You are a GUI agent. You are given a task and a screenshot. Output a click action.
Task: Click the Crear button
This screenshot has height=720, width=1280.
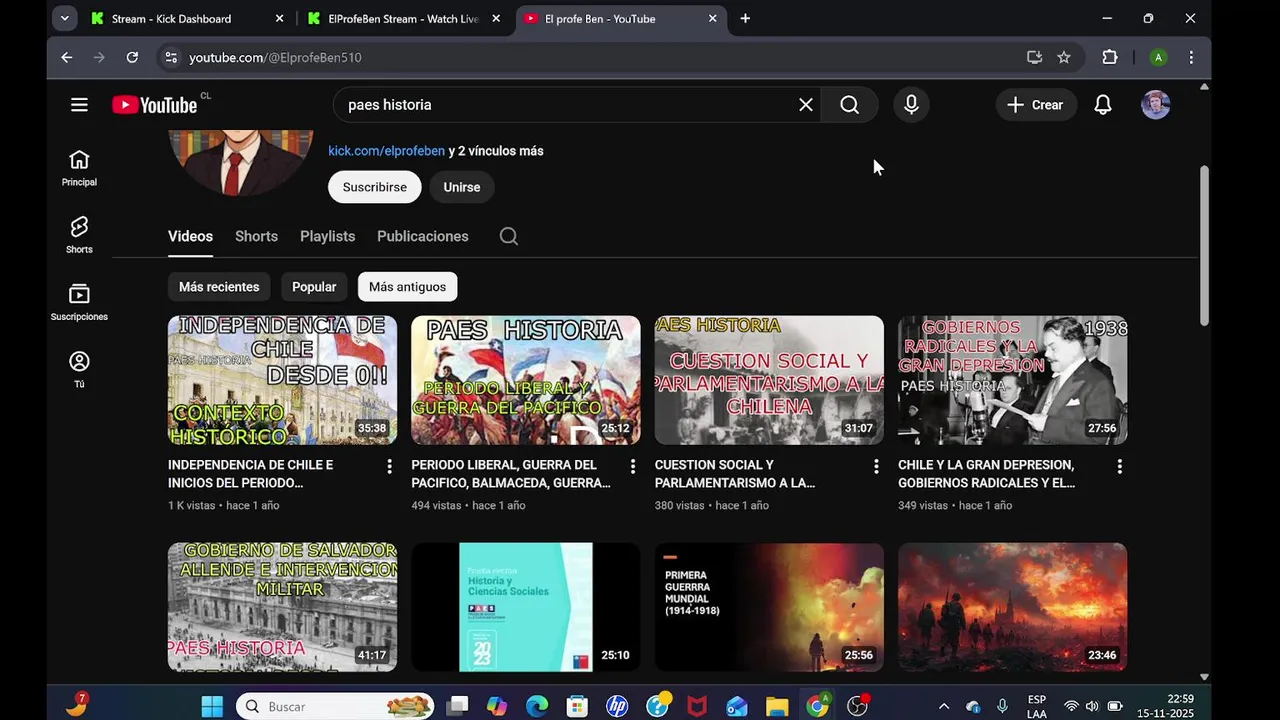[x=1036, y=105]
